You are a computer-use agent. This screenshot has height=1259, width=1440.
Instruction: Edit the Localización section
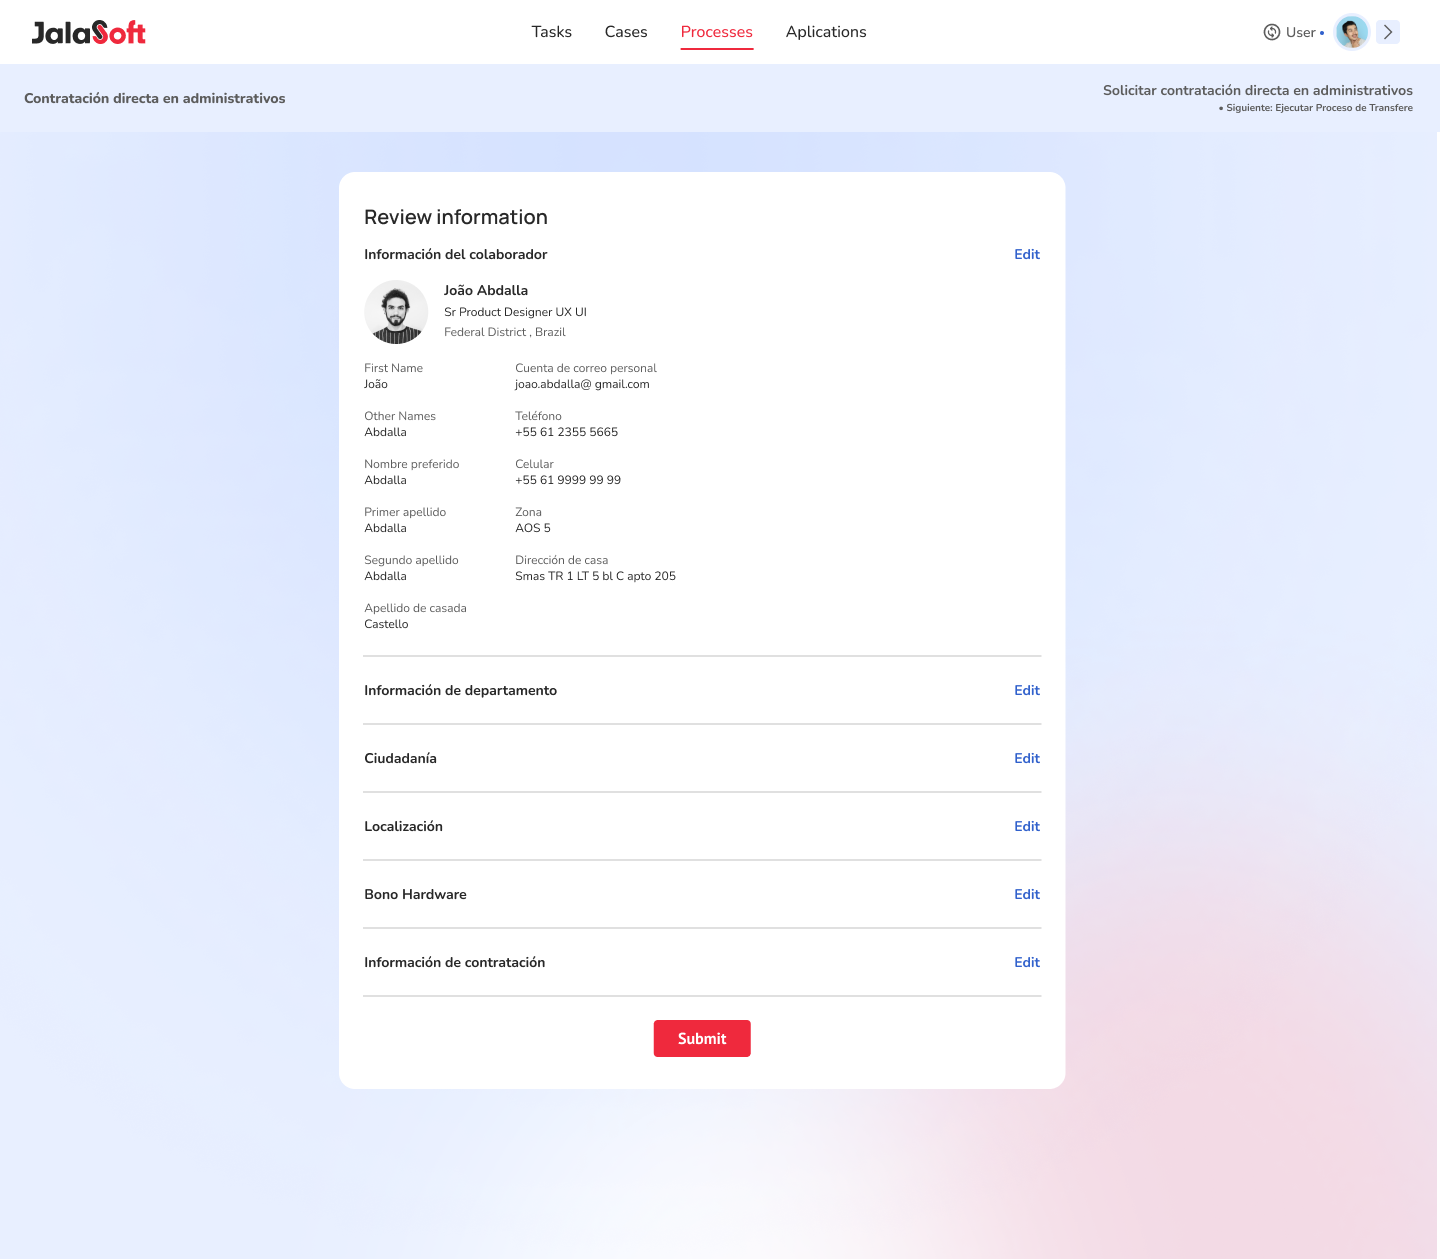(1027, 826)
